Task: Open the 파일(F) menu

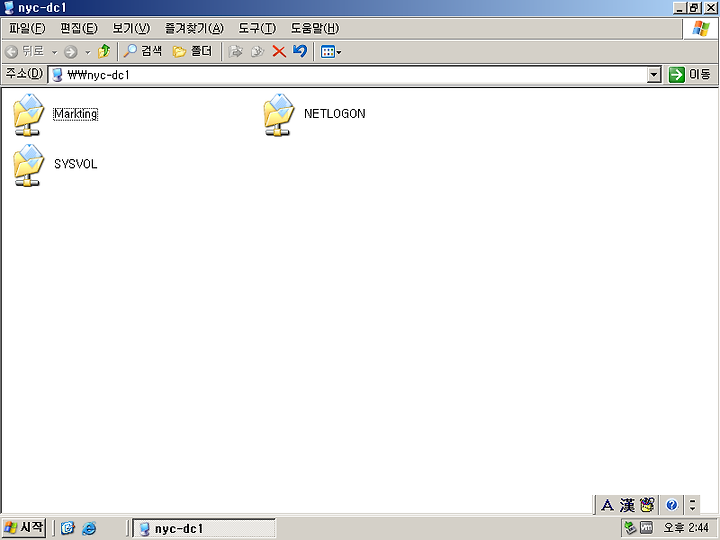Action: [x=27, y=28]
